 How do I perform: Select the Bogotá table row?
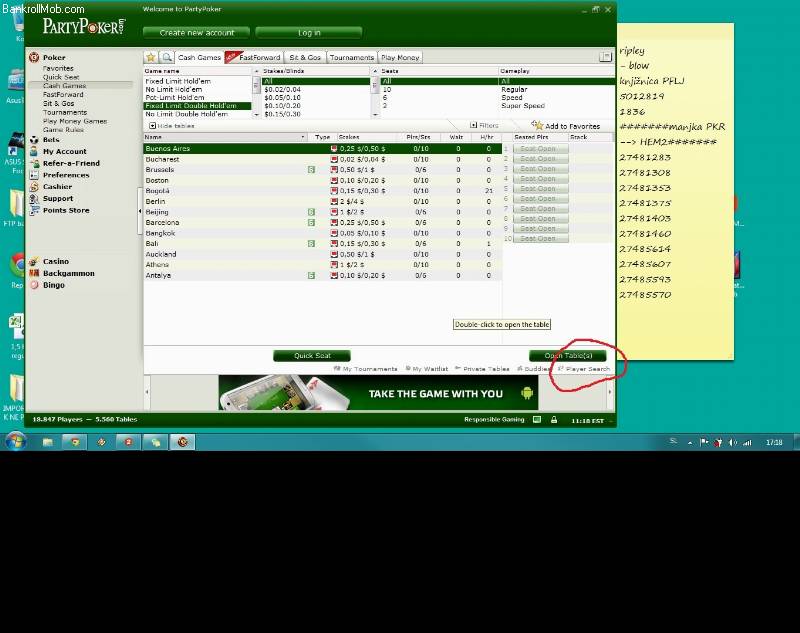coord(322,191)
